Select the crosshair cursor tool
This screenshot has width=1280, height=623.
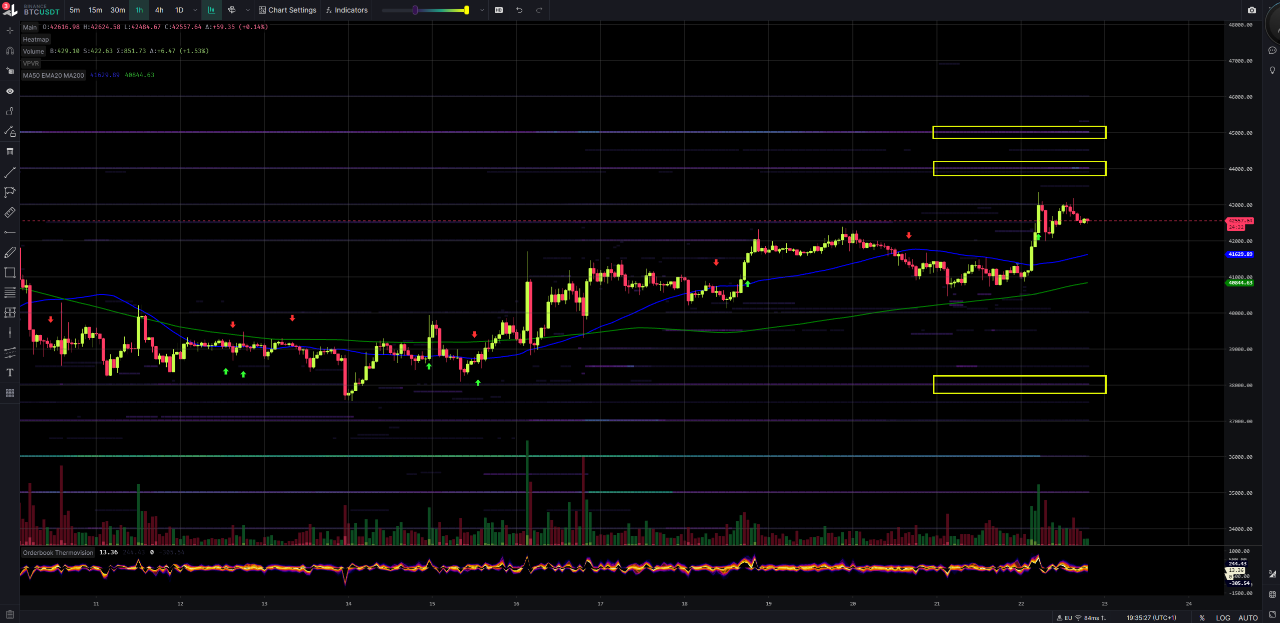coord(10,30)
